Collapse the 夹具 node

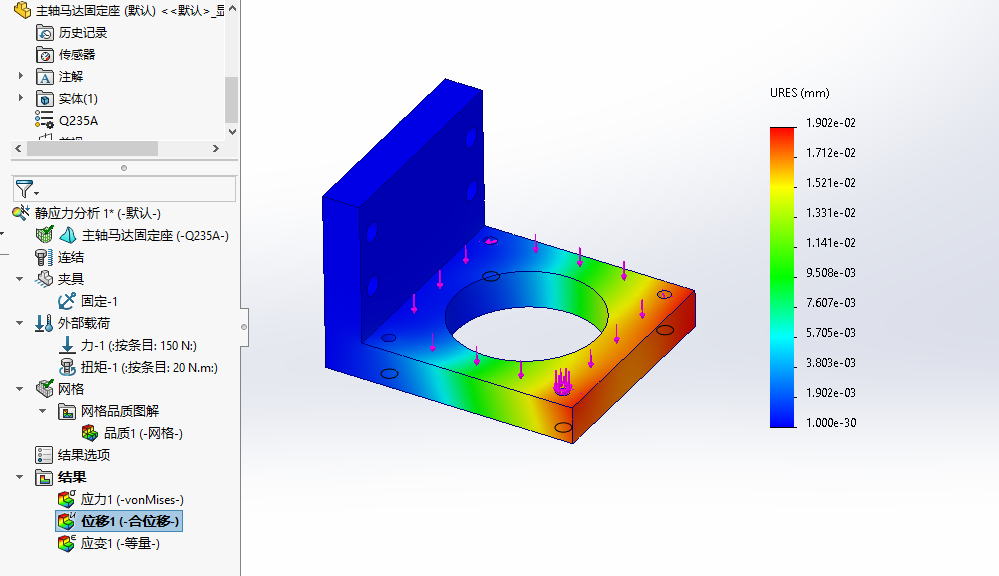coord(20,279)
